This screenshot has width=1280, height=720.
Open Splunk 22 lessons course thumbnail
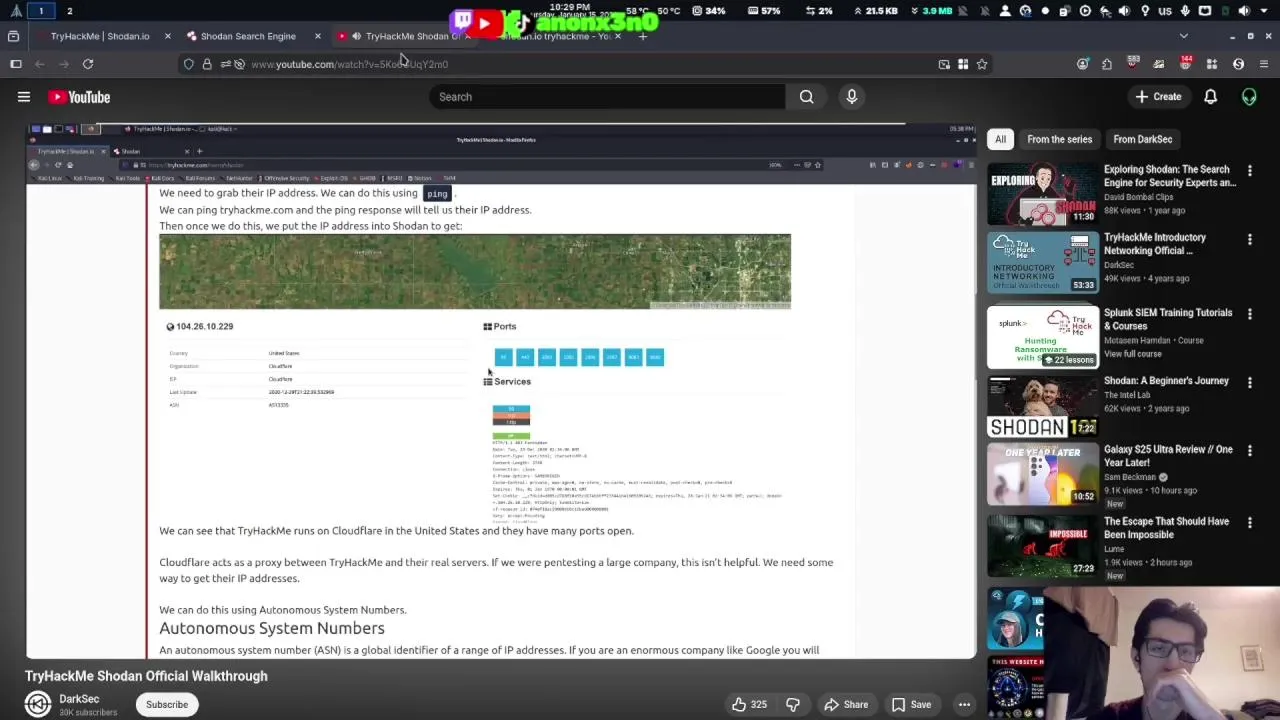click(1043, 336)
